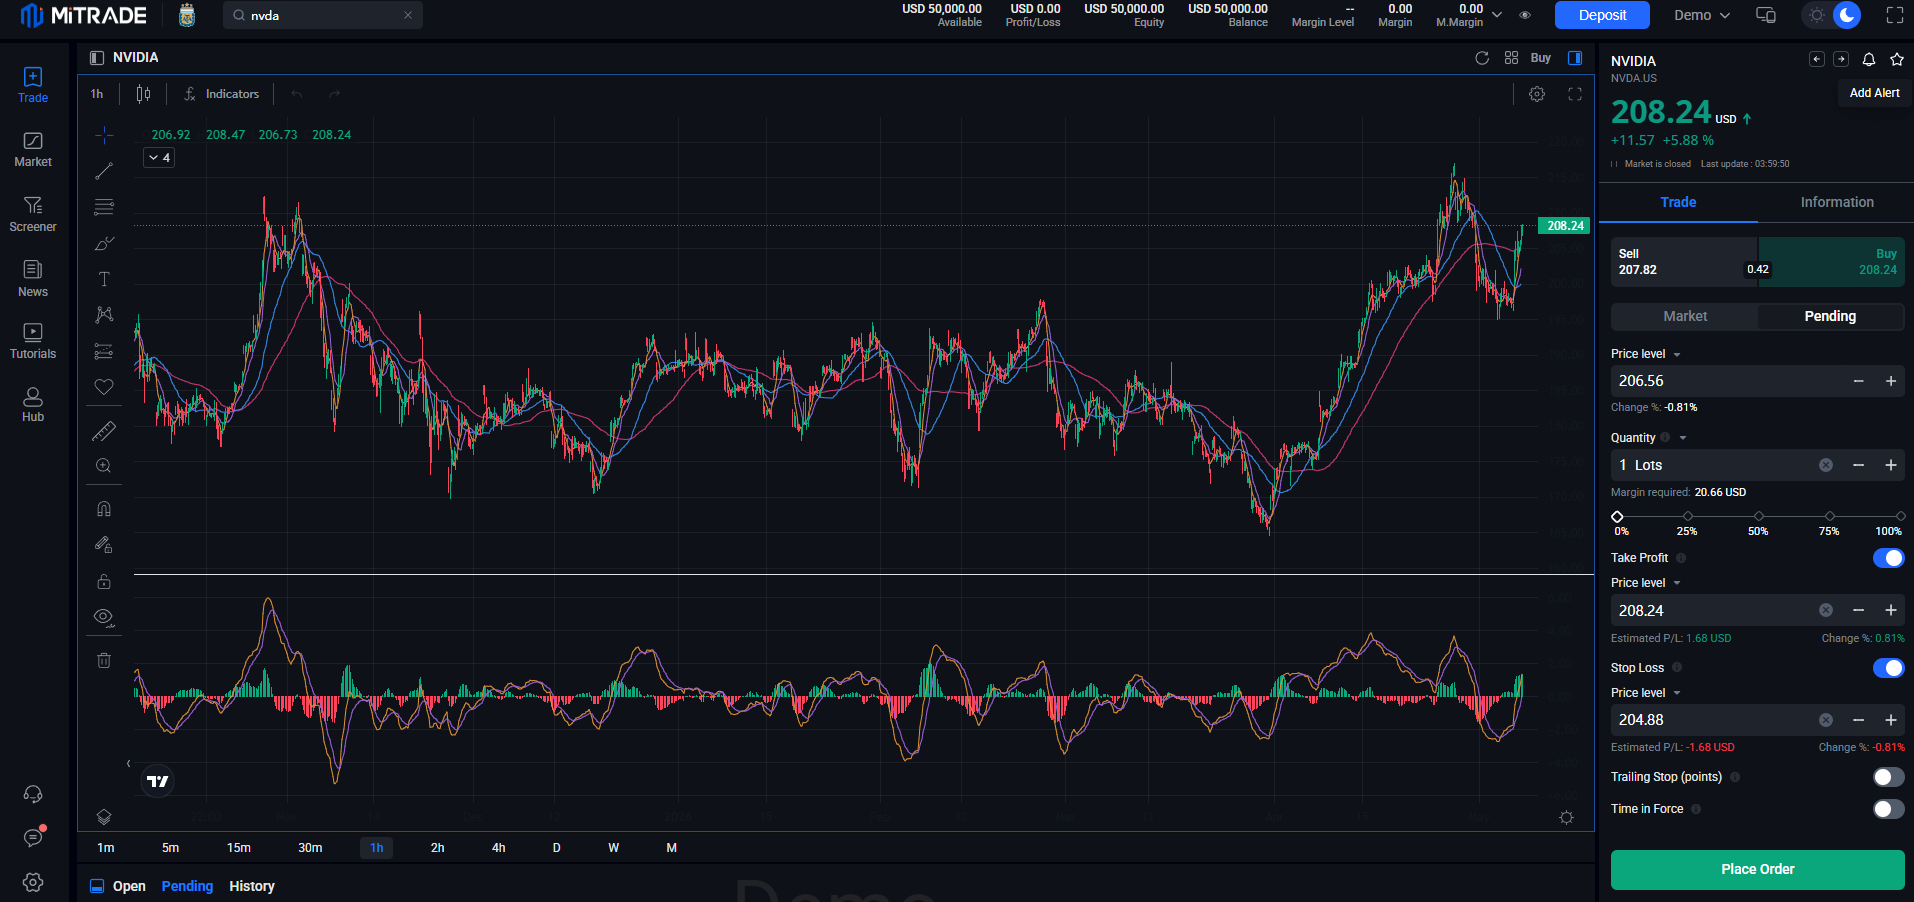Click the Deposit button
The height and width of the screenshot is (902, 1914).
click(1602, 15)
